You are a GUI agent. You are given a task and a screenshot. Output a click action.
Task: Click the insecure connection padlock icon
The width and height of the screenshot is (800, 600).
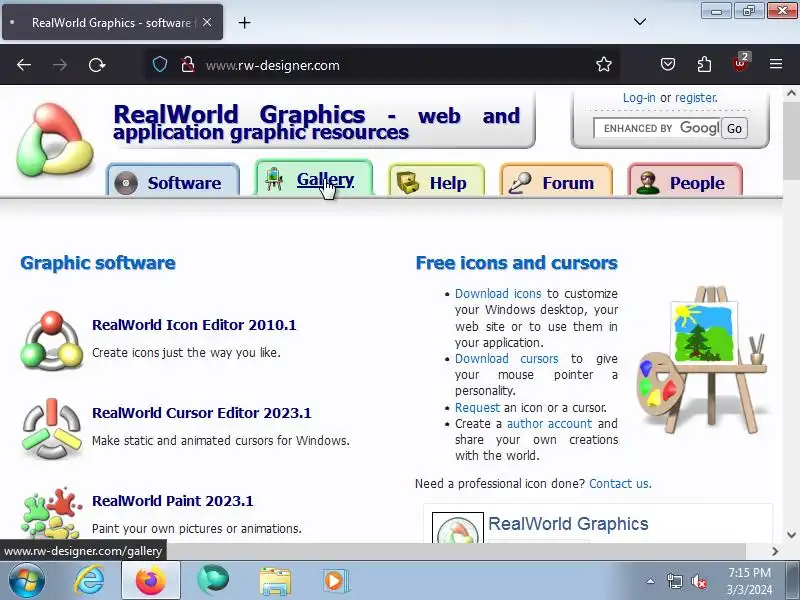coord(187,64)
